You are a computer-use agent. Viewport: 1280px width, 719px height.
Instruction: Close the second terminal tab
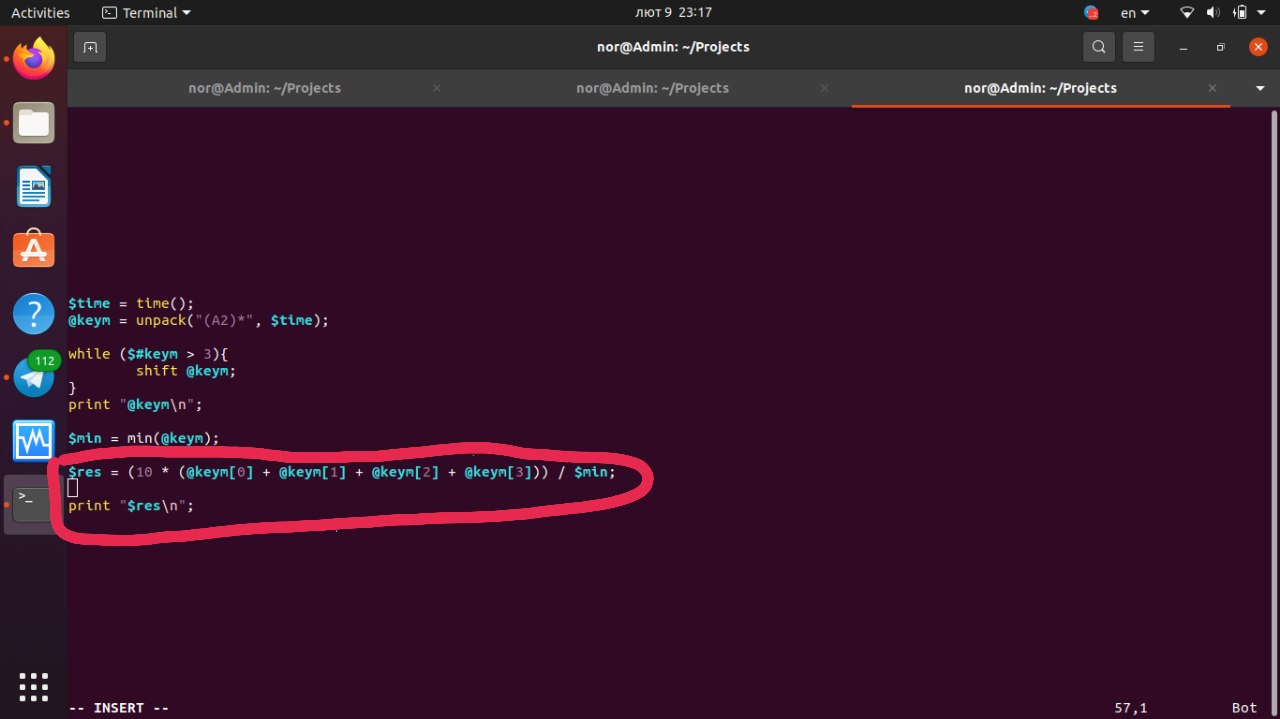tap(824, 88)
